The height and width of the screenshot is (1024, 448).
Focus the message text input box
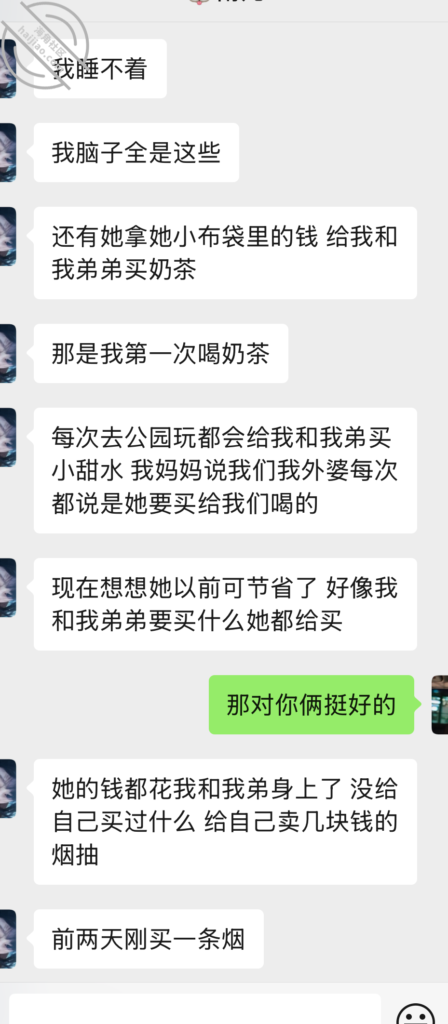(195, 1009)
